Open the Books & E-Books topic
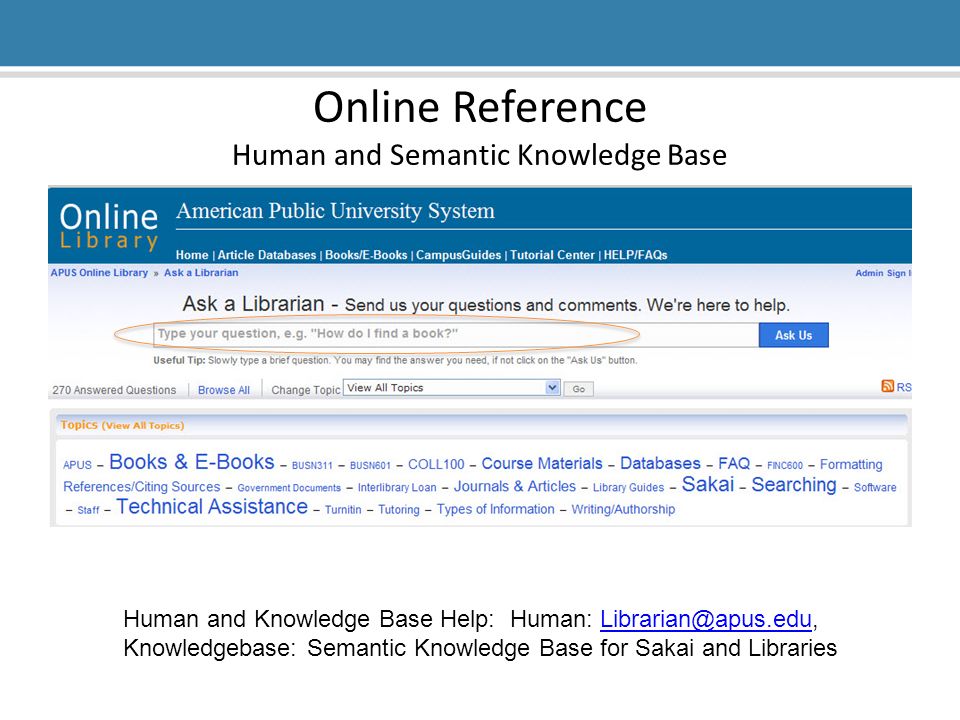 pos(192,462)
